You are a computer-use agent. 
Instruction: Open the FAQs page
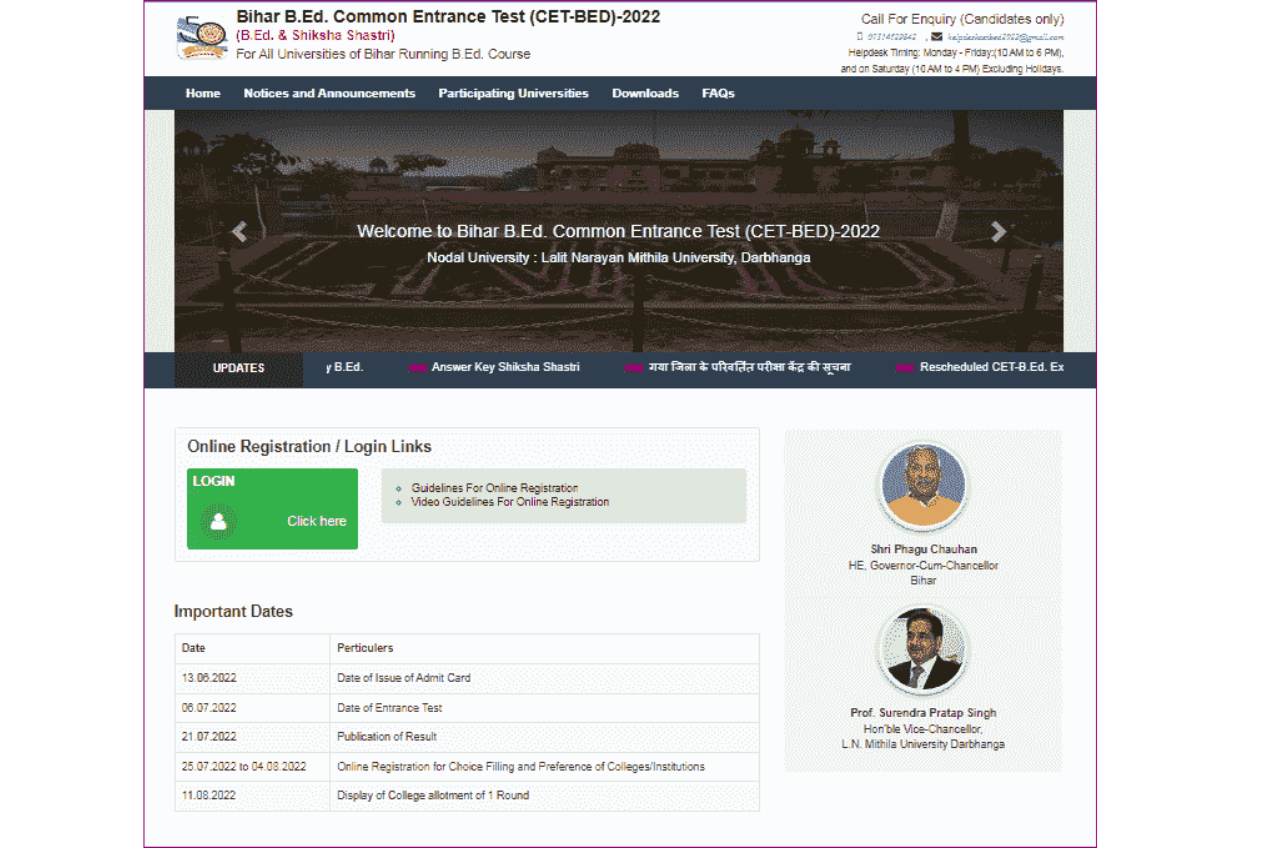[719, 93]
